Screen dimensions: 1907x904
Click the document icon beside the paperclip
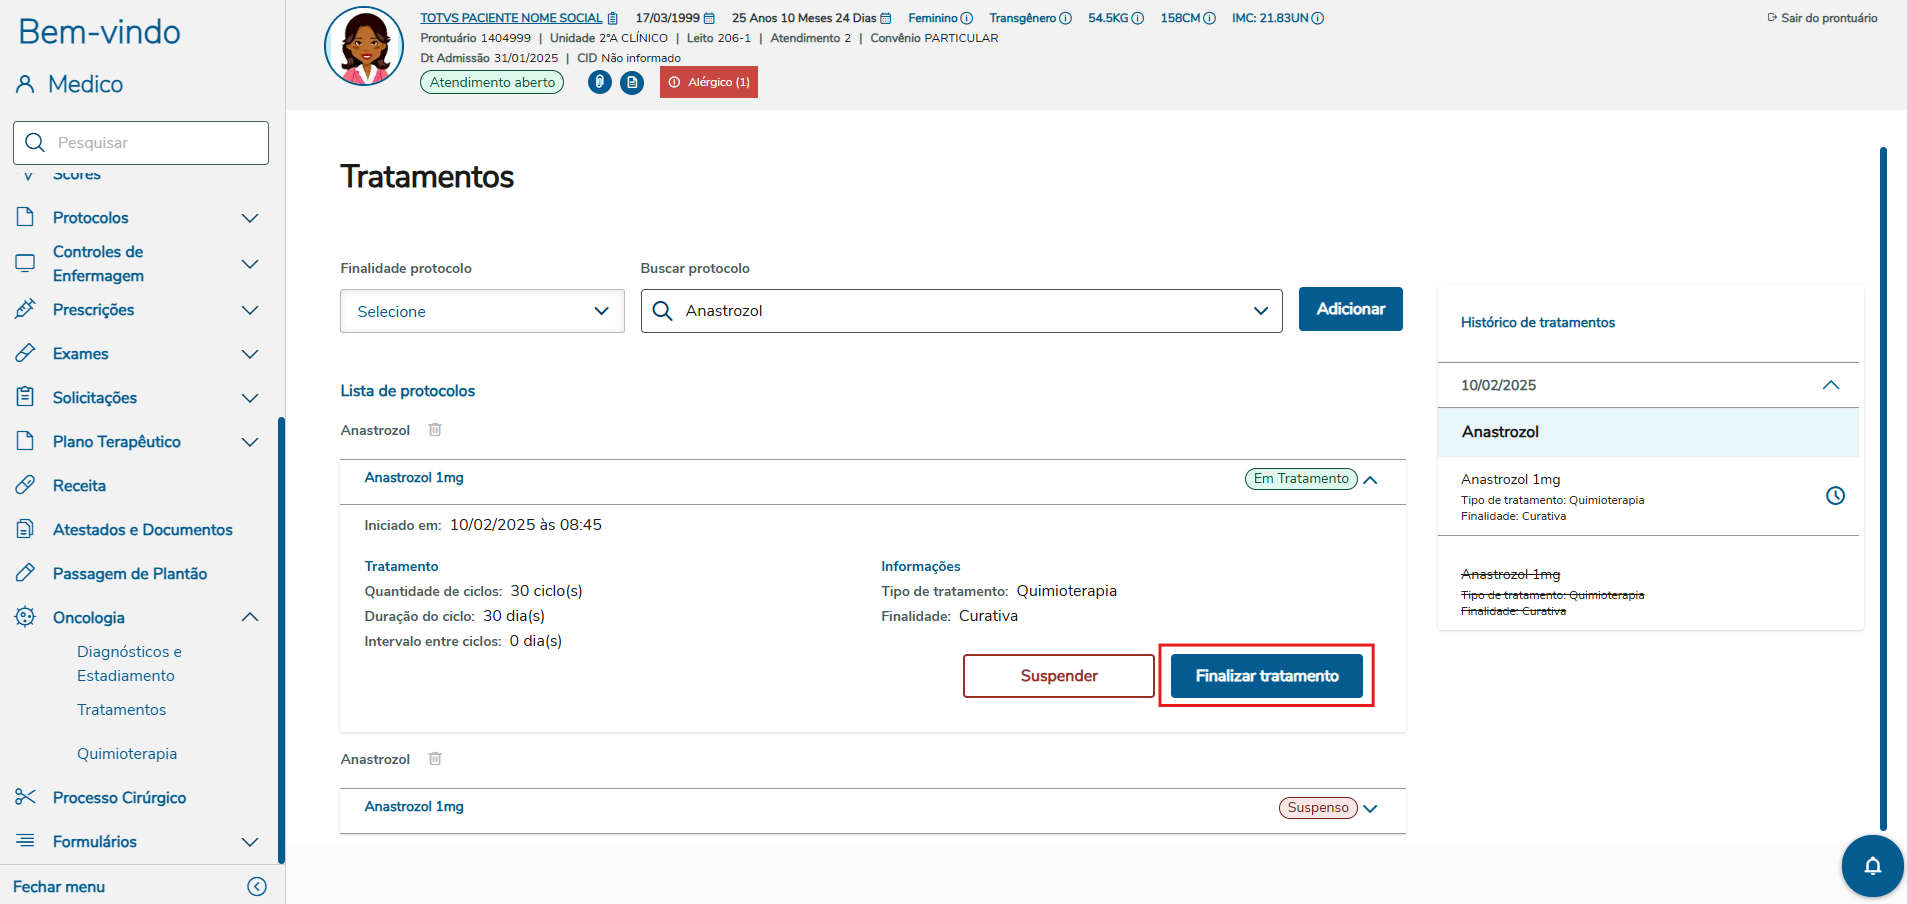632,82
